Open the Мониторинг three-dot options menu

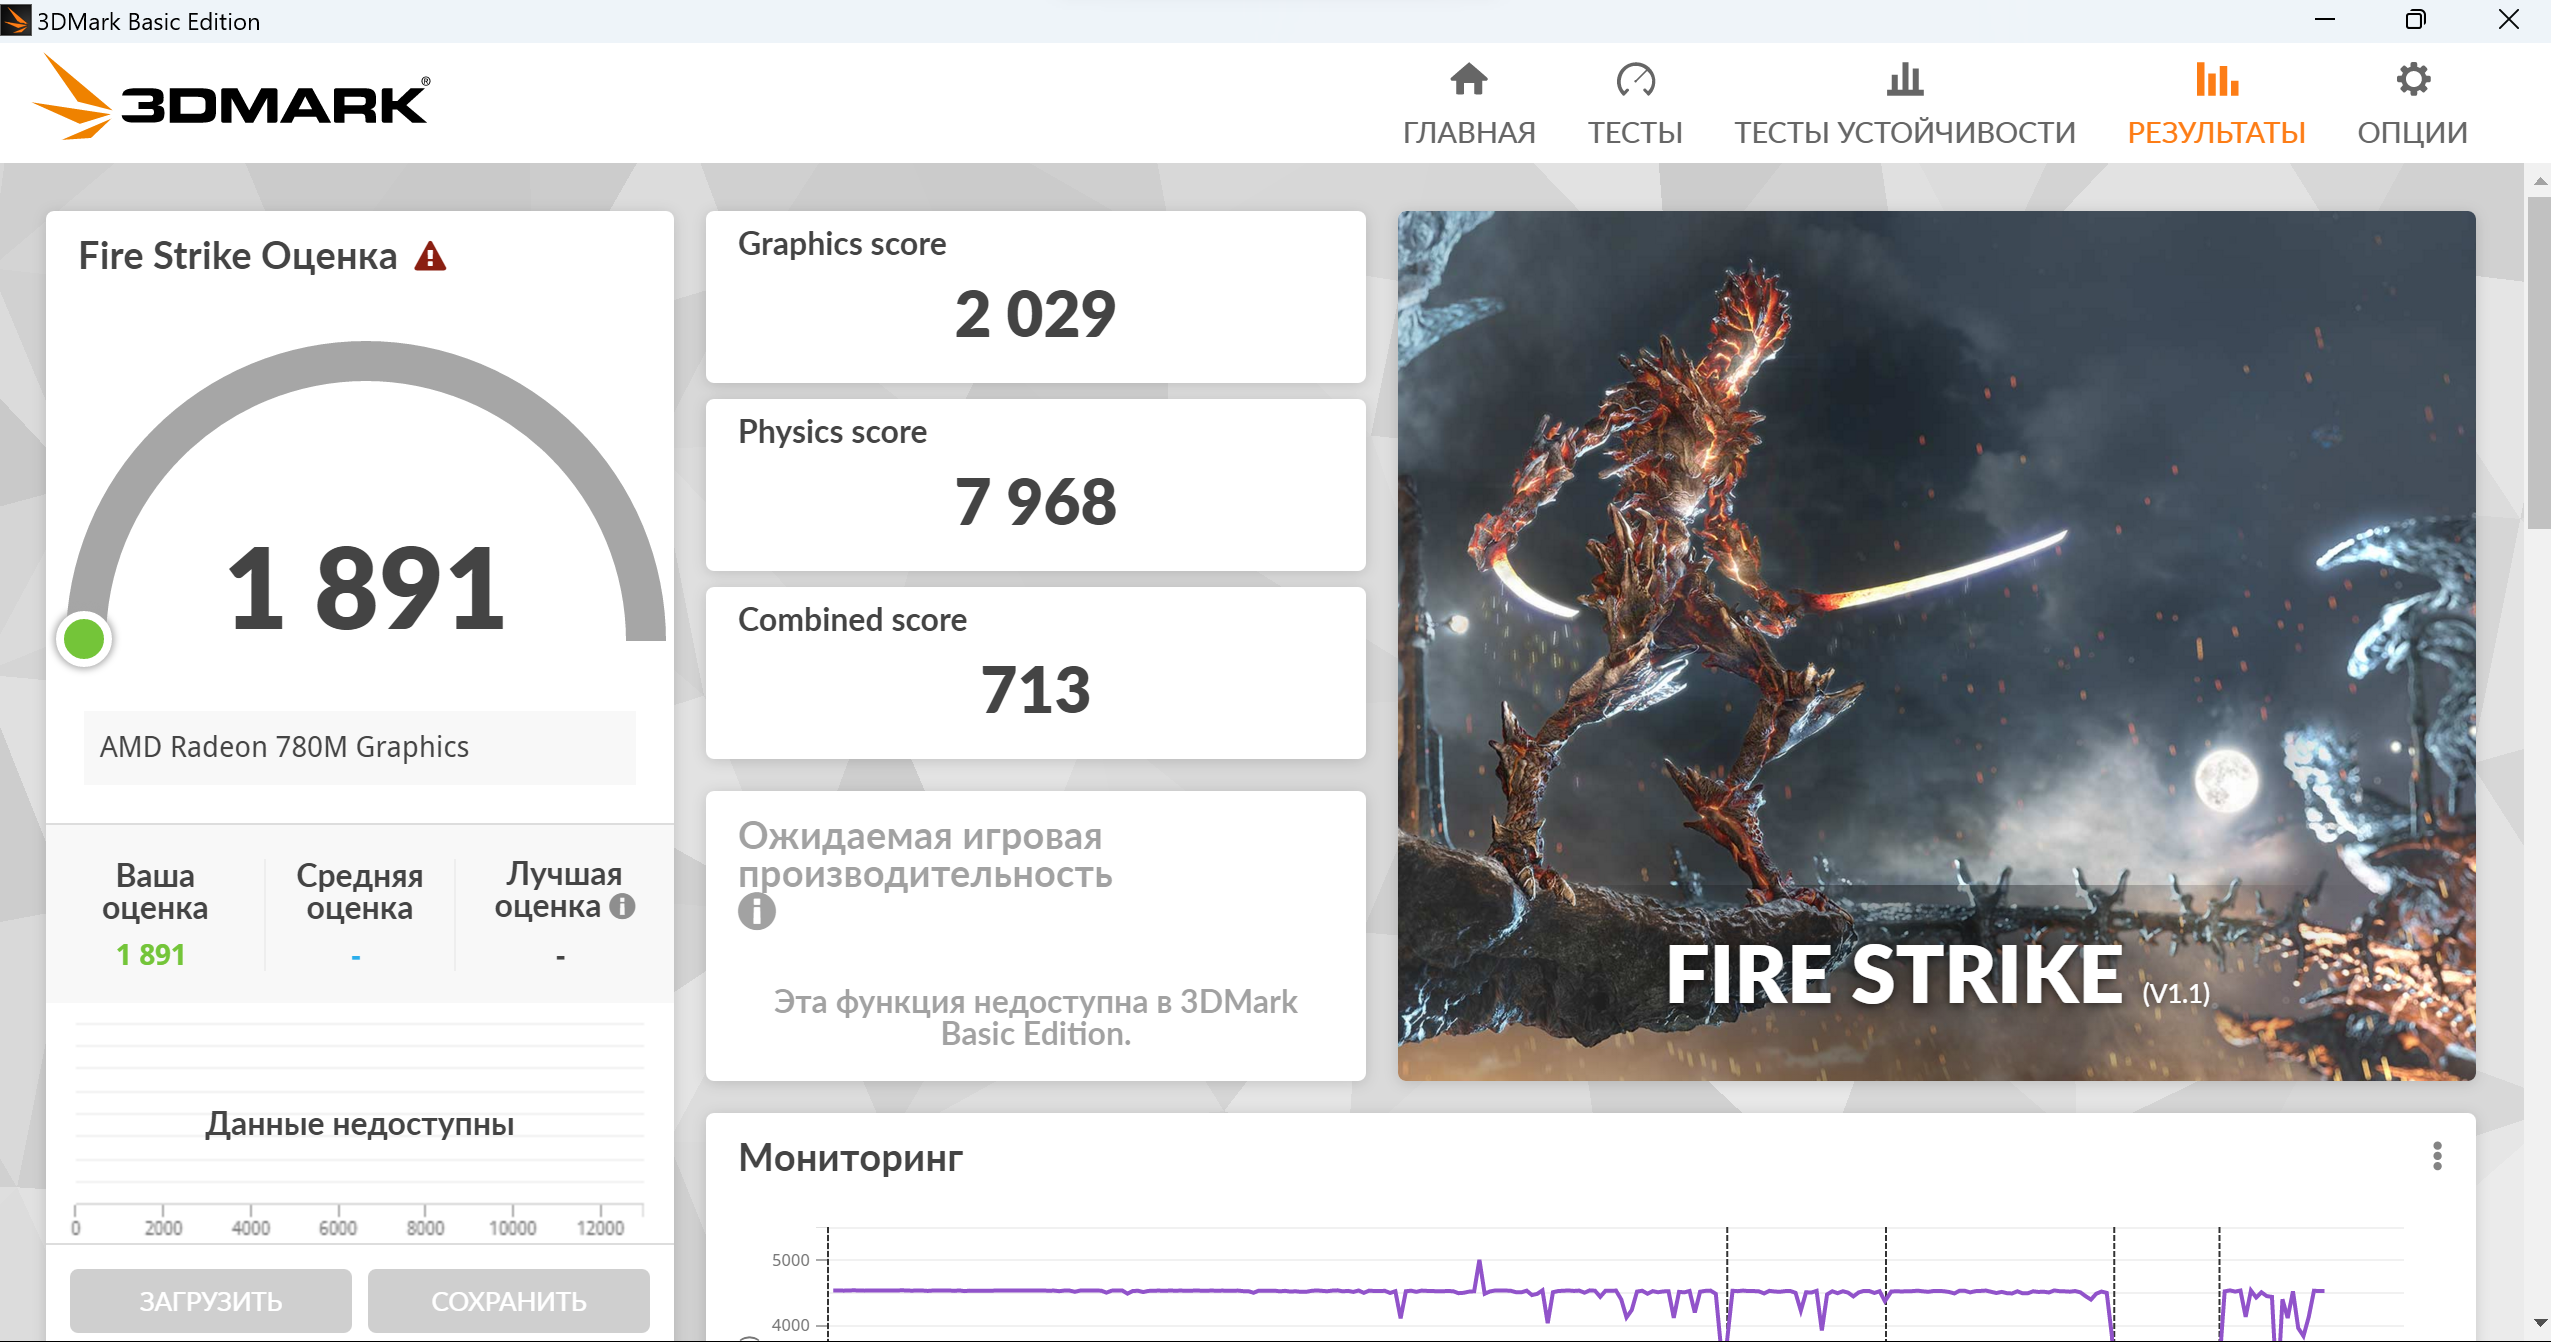click(x=2437, y=1156)
